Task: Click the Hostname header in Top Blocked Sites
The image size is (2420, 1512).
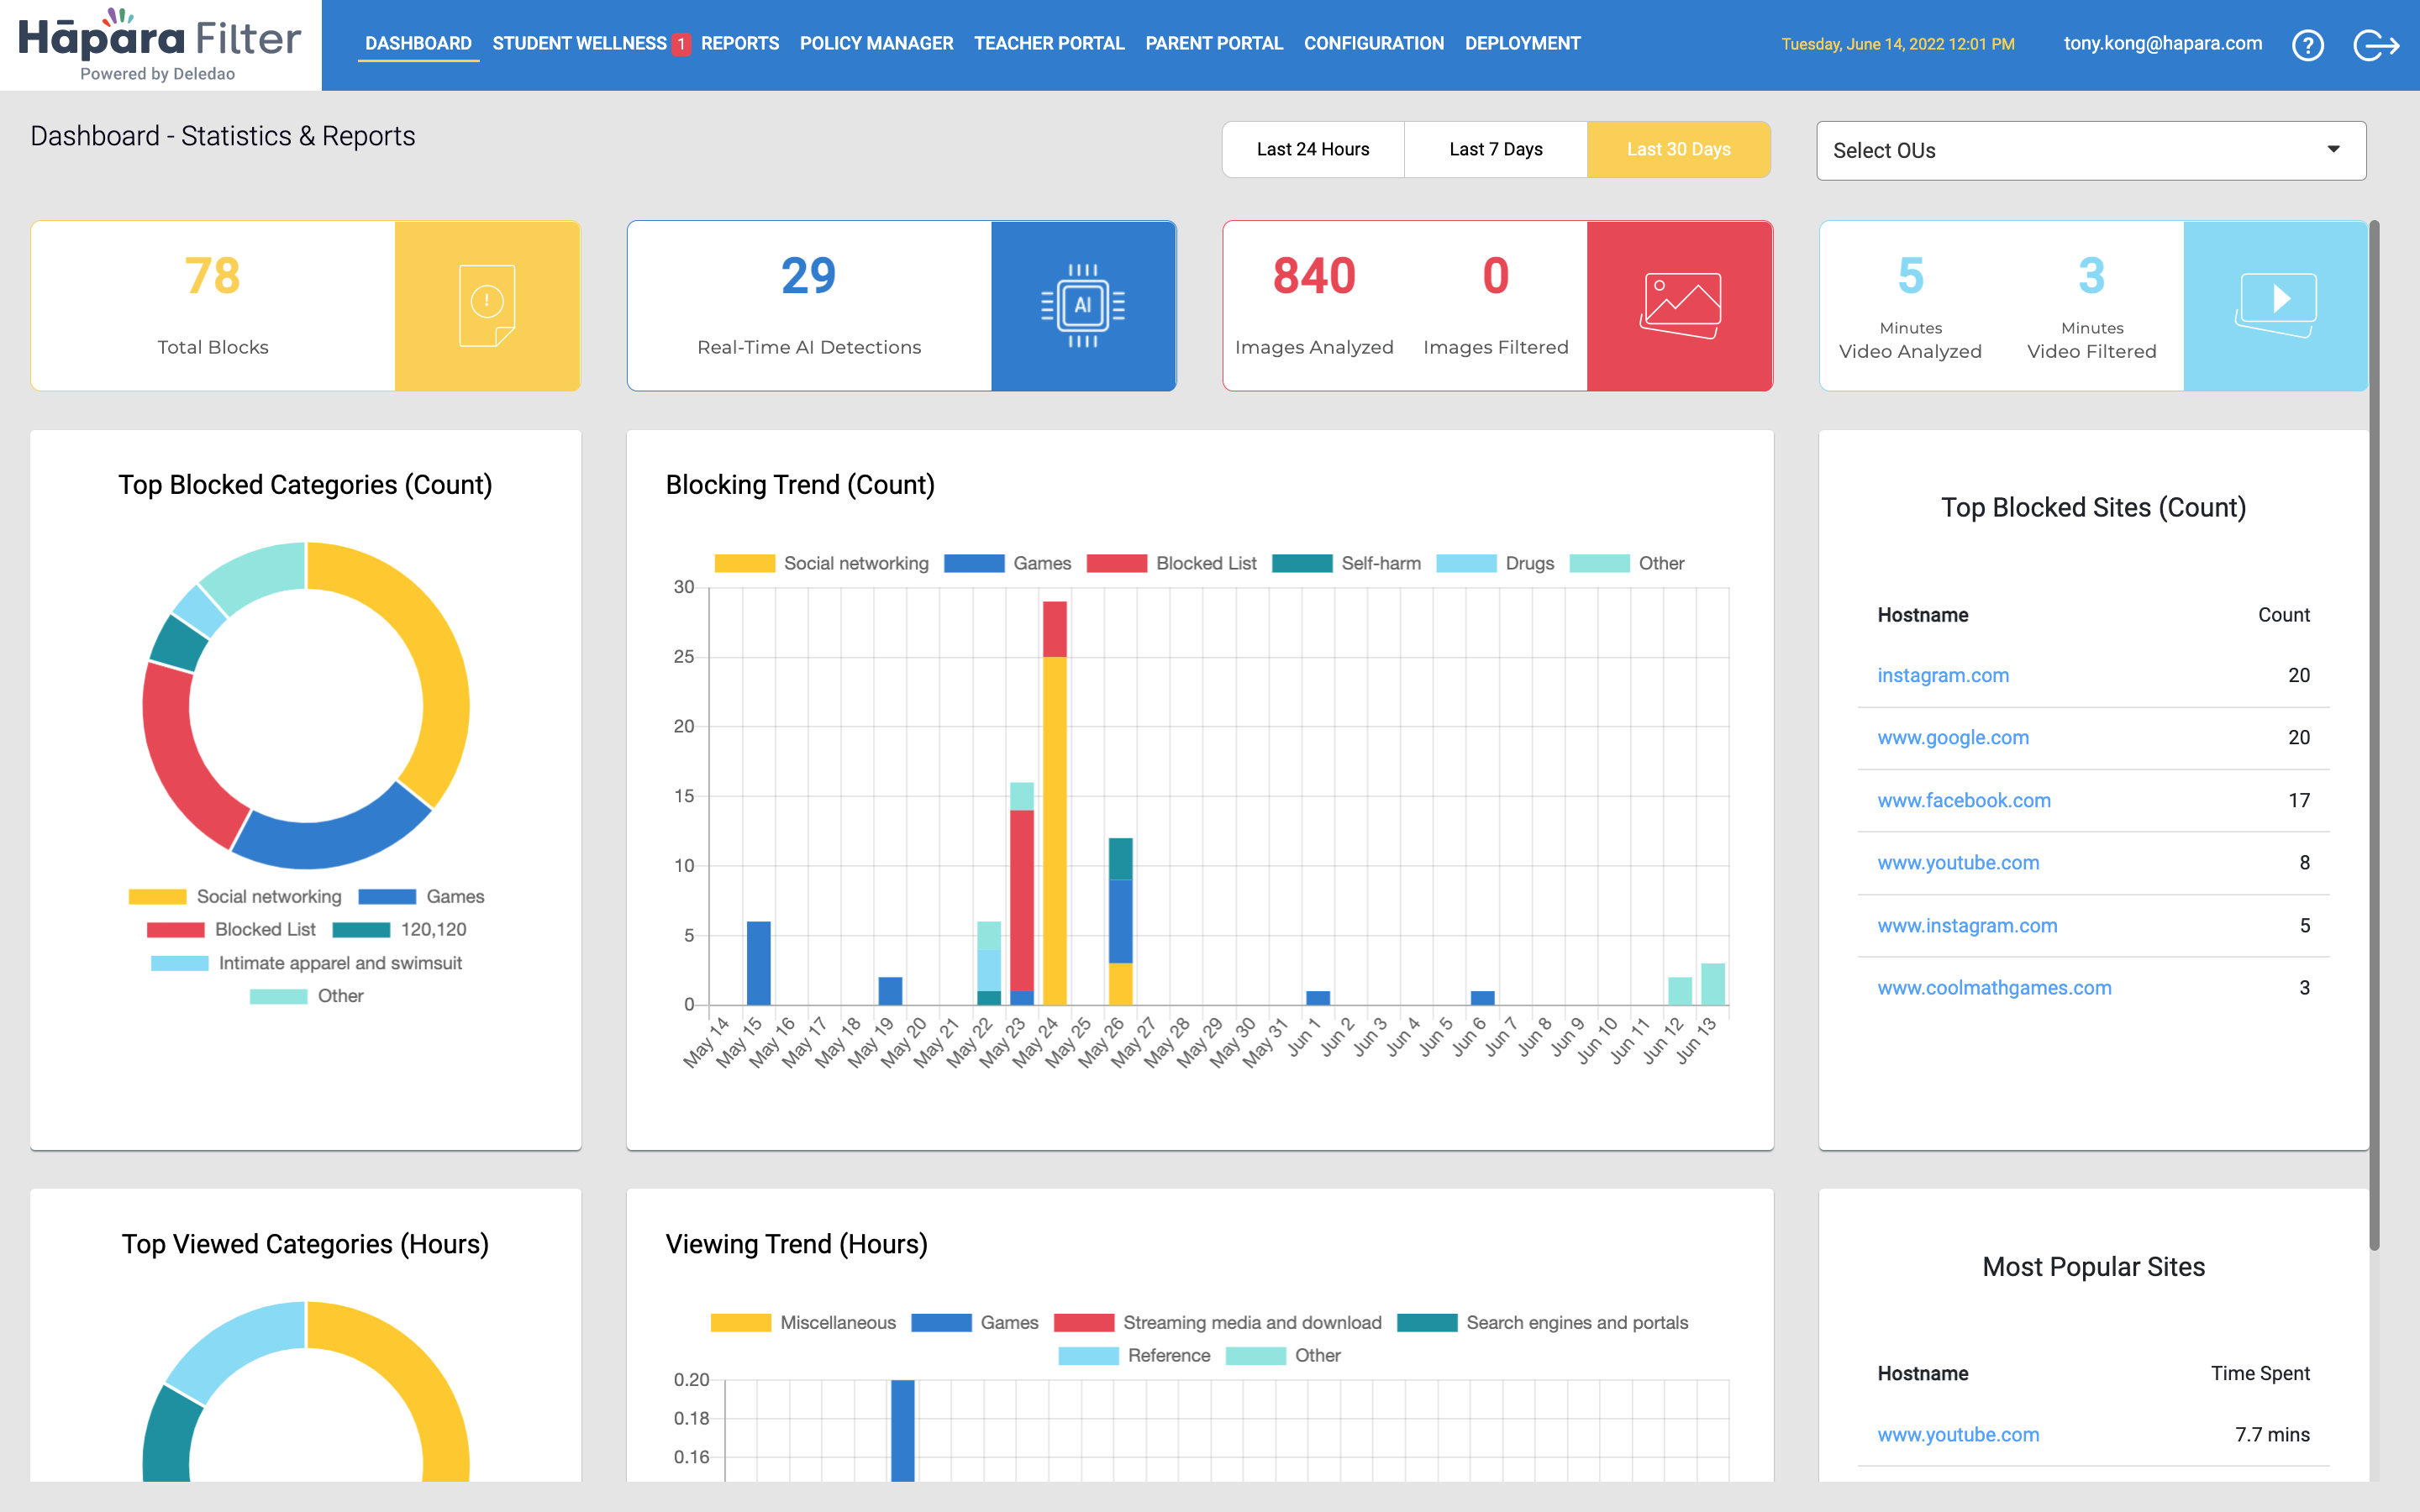Action: (x=1922, y=615)
